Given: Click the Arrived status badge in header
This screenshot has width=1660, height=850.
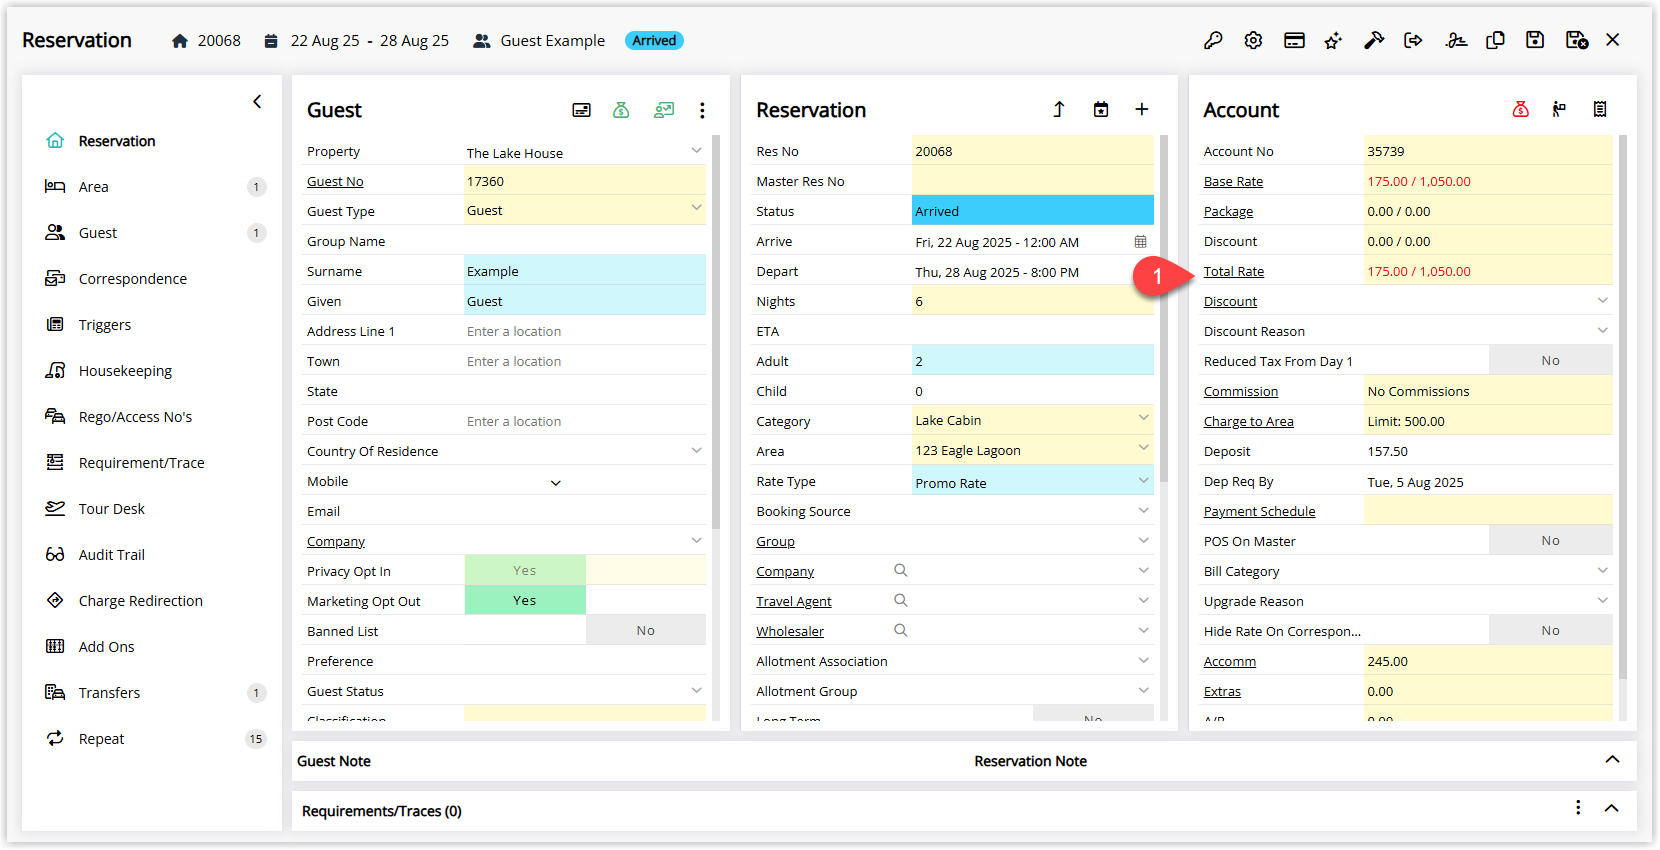Looking at the screenshot, I should tap(654, 41).
